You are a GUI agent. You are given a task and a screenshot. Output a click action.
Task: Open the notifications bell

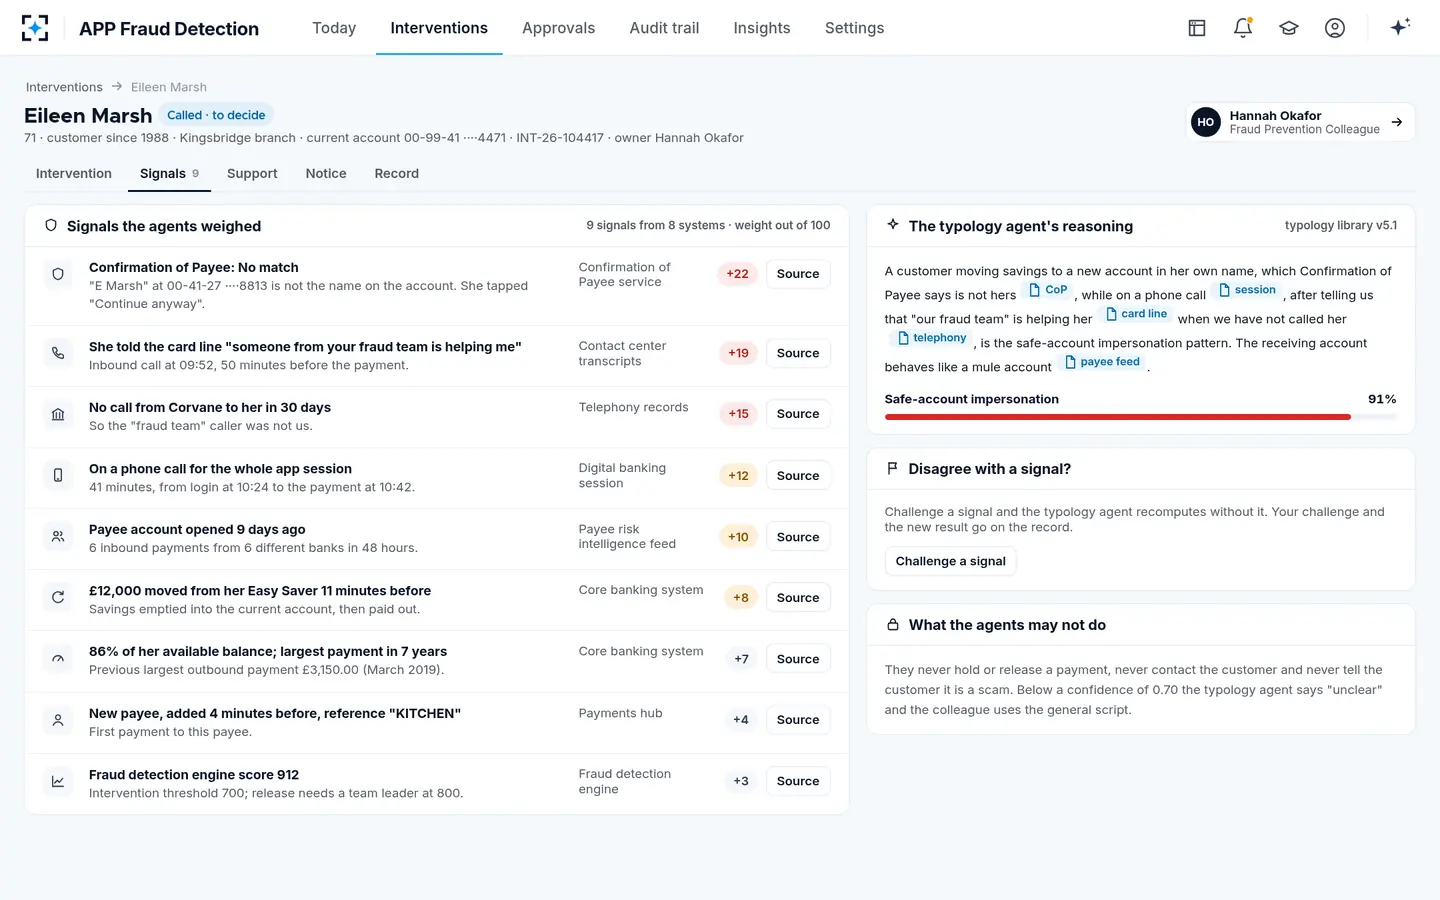[1243, 28]
